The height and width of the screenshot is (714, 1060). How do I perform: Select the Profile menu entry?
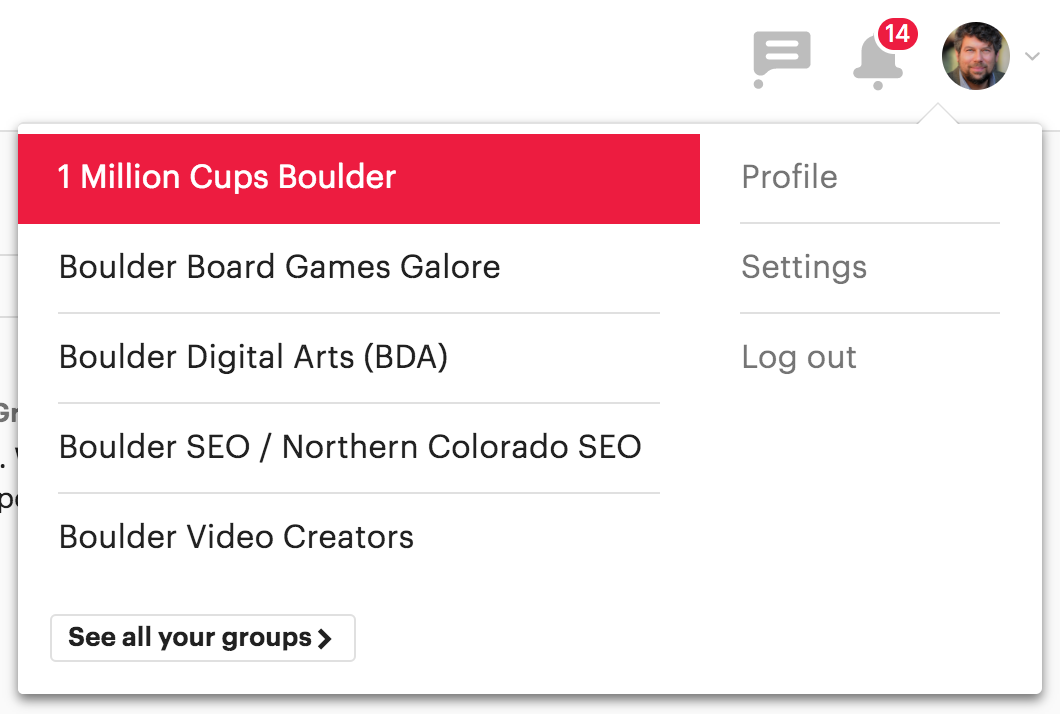(789, 177)
